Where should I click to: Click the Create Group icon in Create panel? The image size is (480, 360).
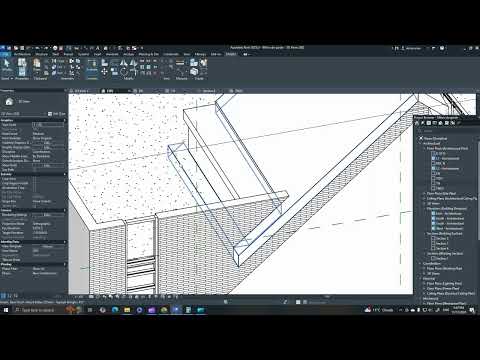(194, 72)
